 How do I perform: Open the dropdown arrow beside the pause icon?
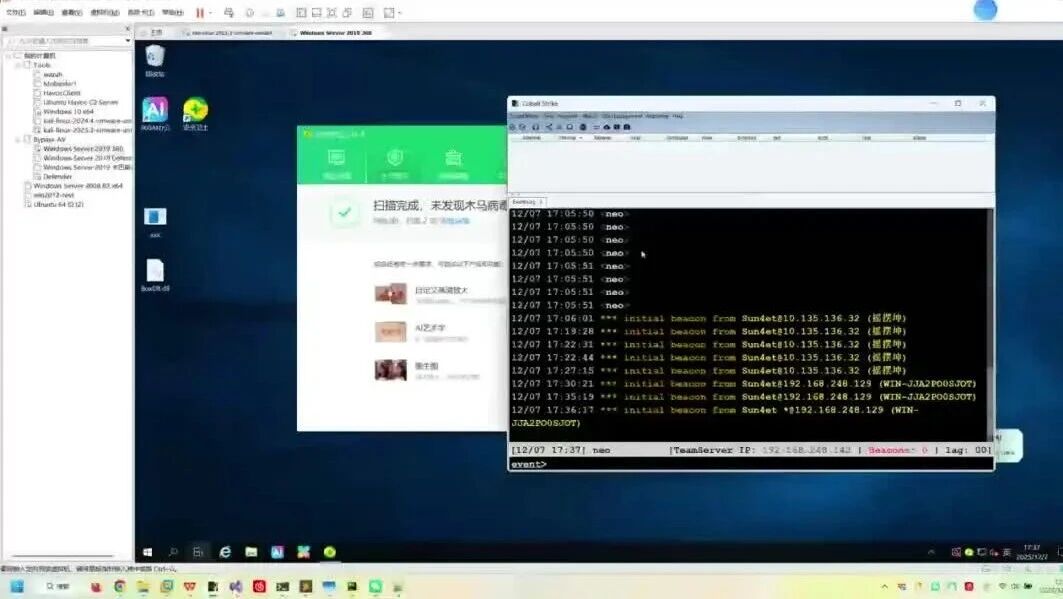(210, 12)
